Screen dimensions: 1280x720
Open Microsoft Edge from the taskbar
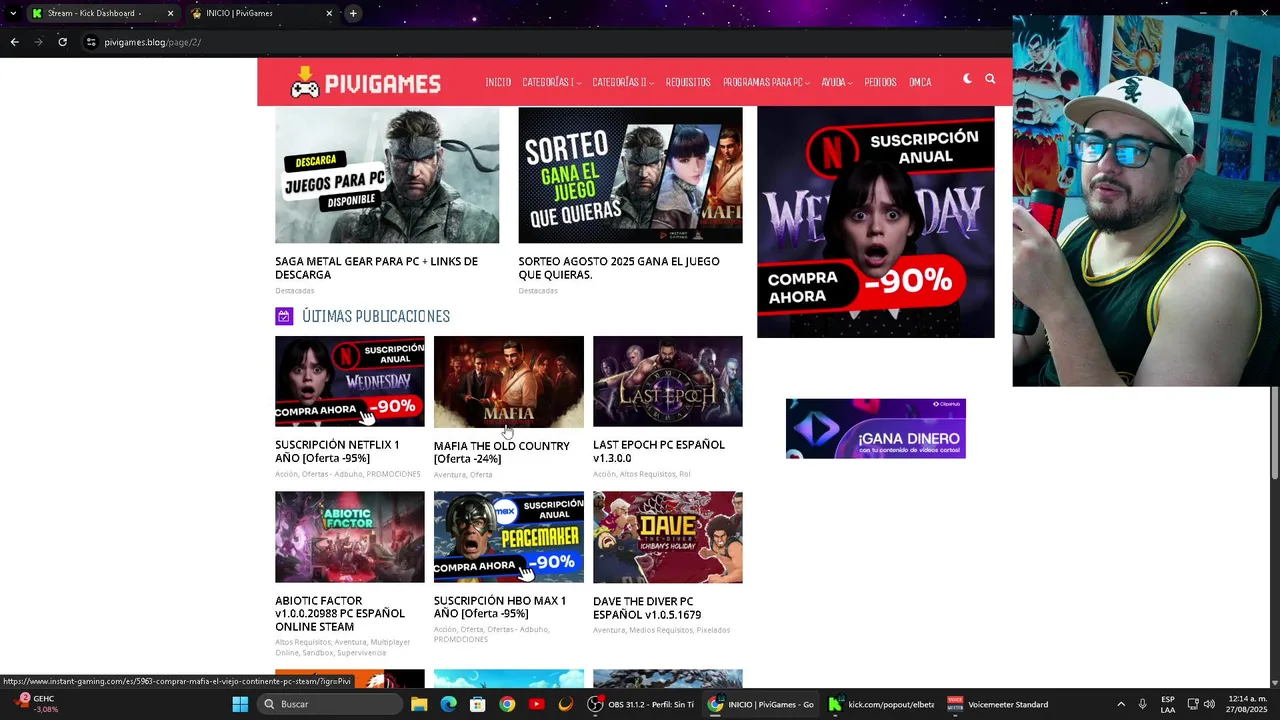[449, 704]
